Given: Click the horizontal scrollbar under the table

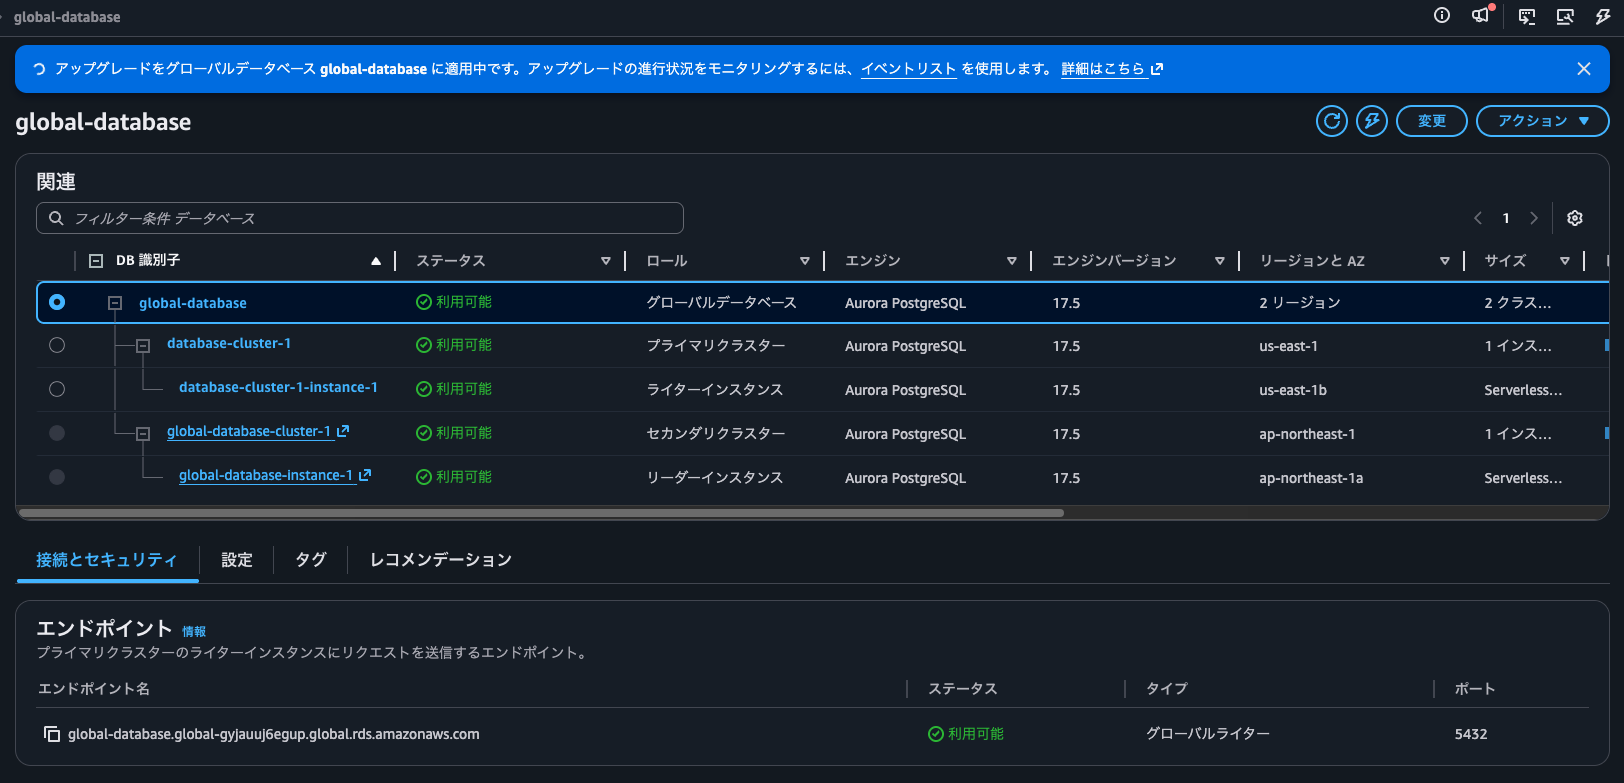Looking at the screenshot, I should pyautogui.click(x=541, y=513).
